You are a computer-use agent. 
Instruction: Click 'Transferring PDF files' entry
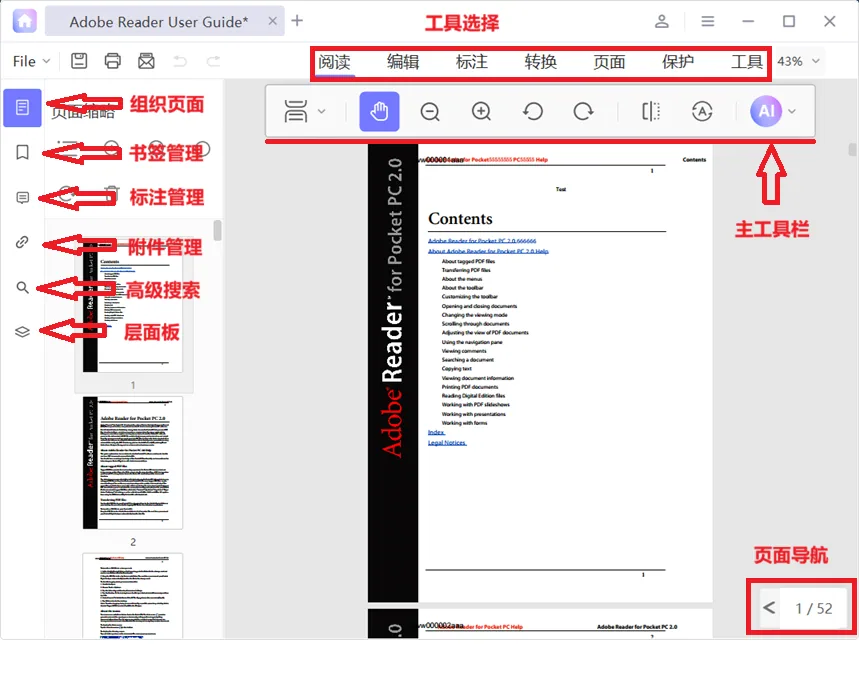(x=466, y=270)
